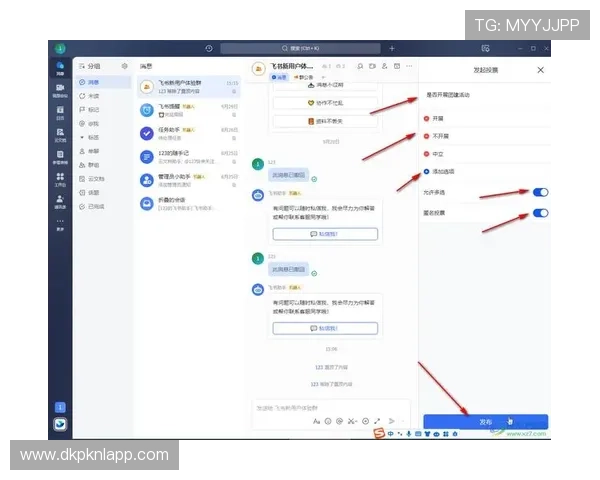Screen dimensions: 600x480
Task: Open the 123的随手记 conversation
Action: coord(189,157)
